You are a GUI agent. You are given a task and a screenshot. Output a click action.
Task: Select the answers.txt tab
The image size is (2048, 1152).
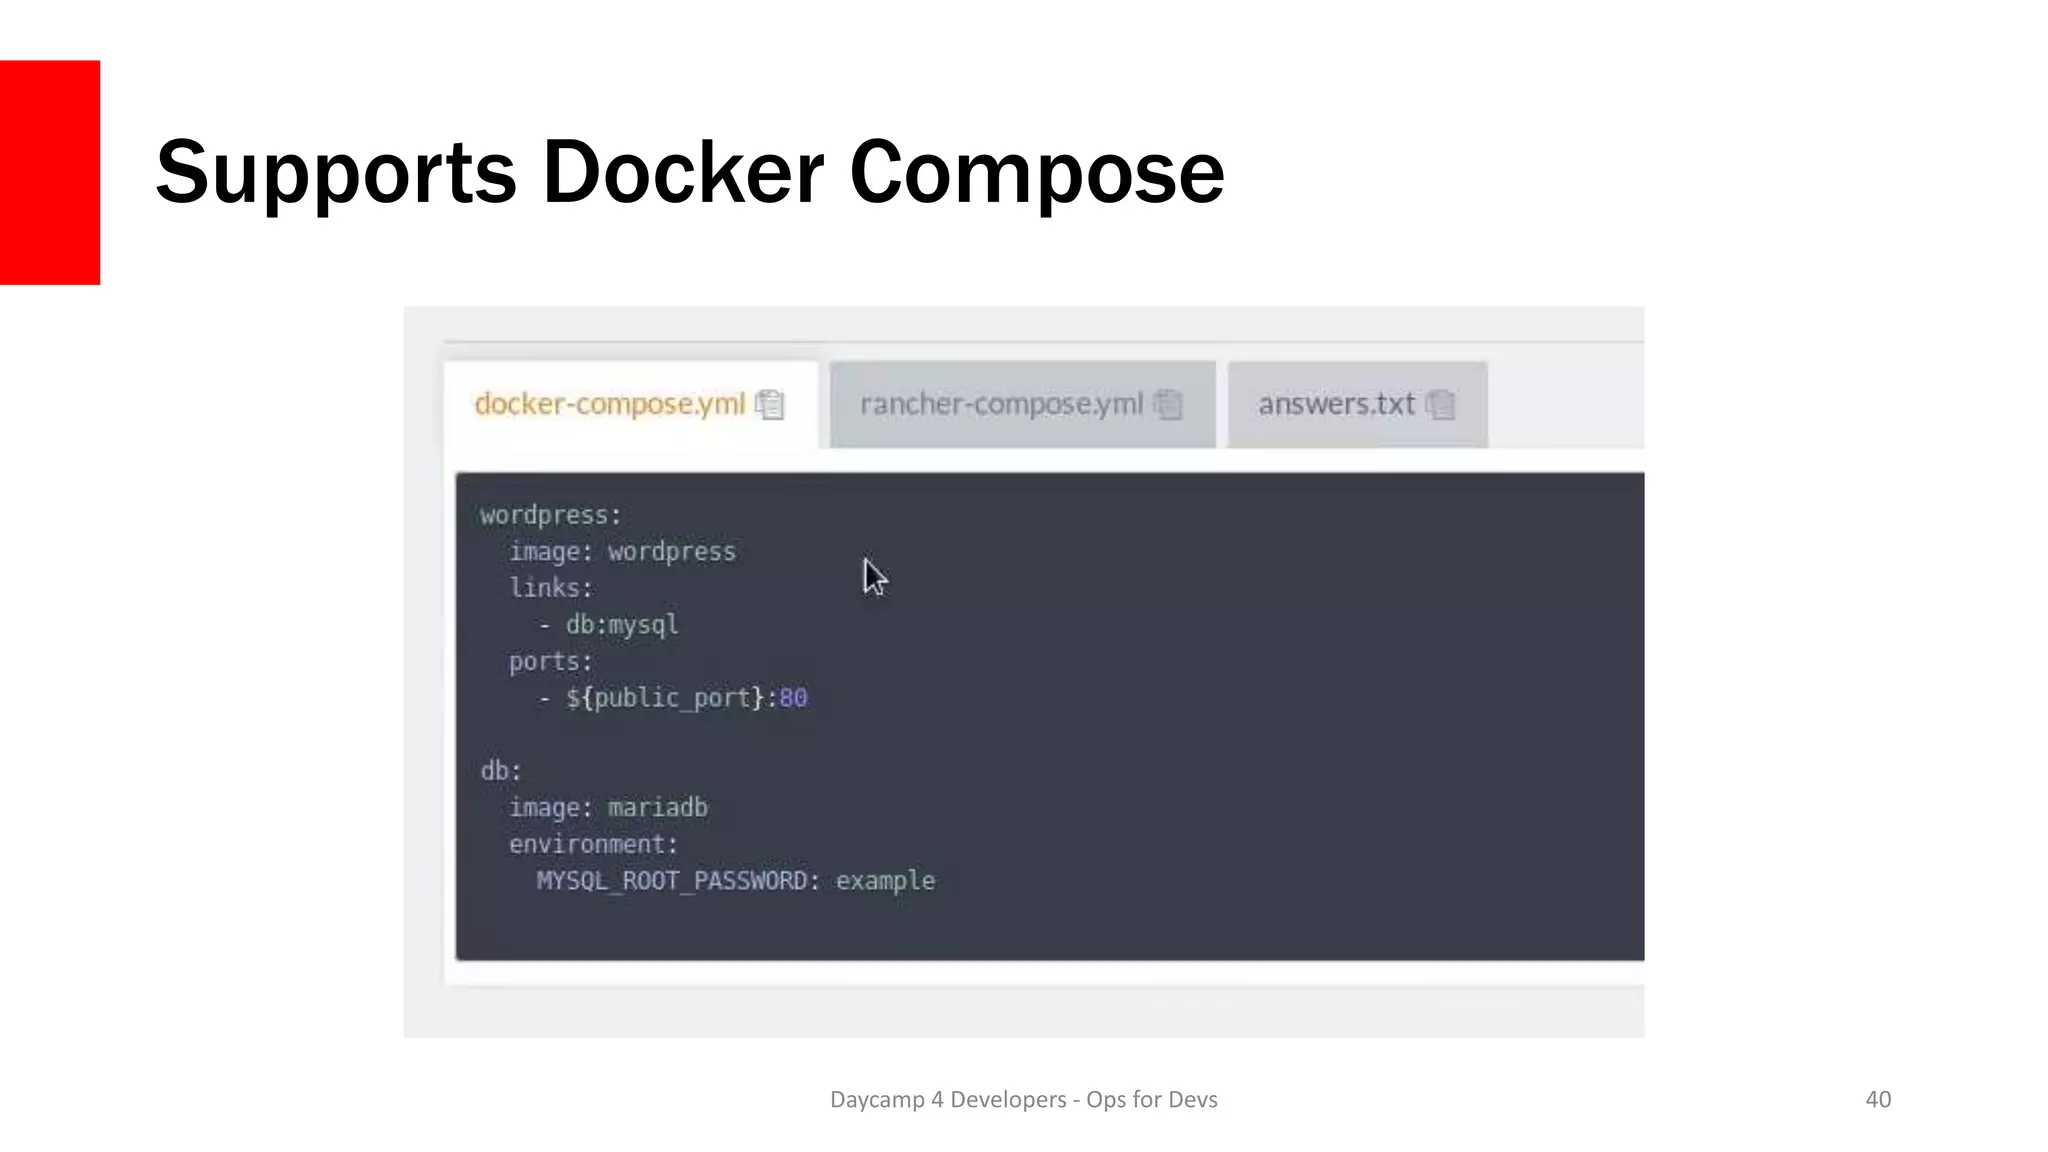1357,405
